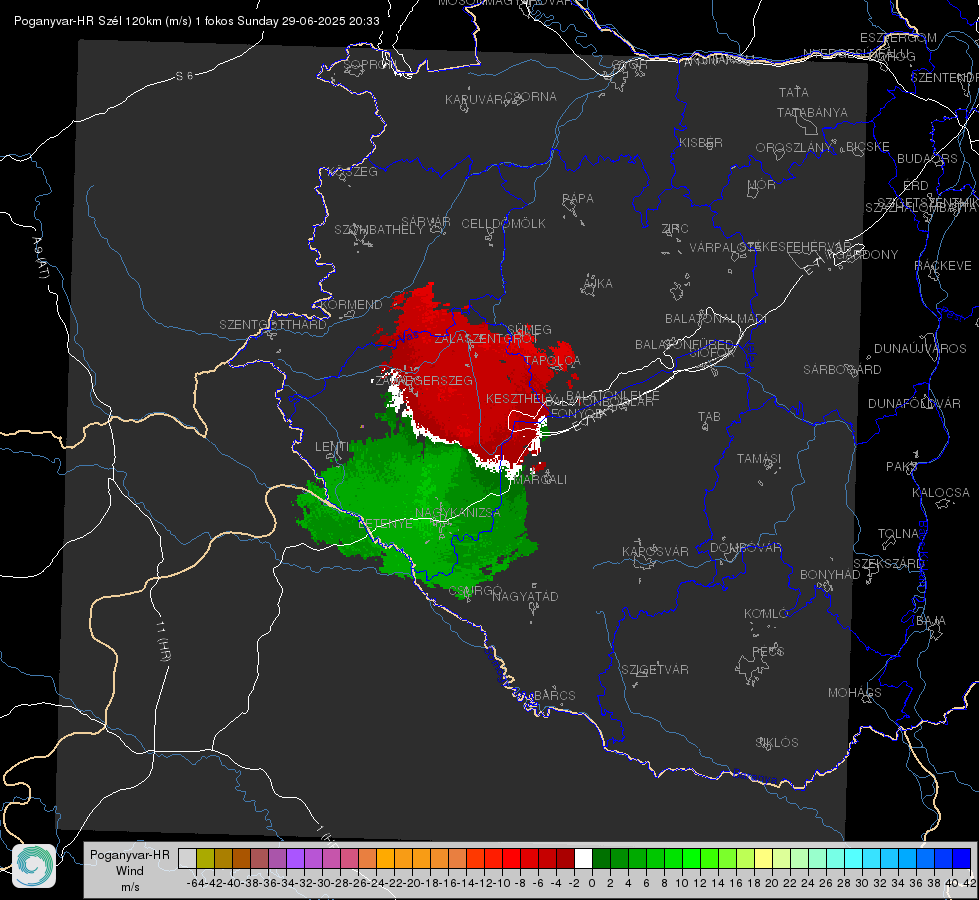The image size is (979, 900).
Task: Click the NAGYATÁD city label
Action: (525, 596)
